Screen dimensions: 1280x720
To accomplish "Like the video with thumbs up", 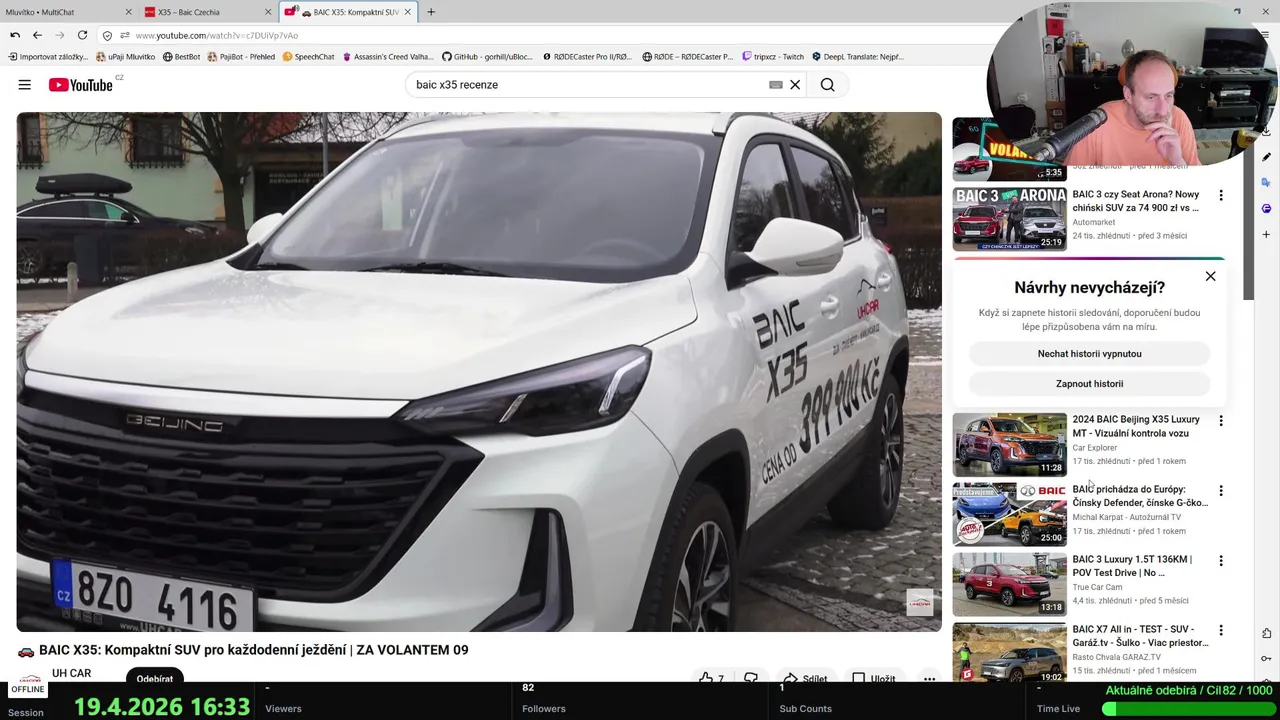I will (711, 677).
